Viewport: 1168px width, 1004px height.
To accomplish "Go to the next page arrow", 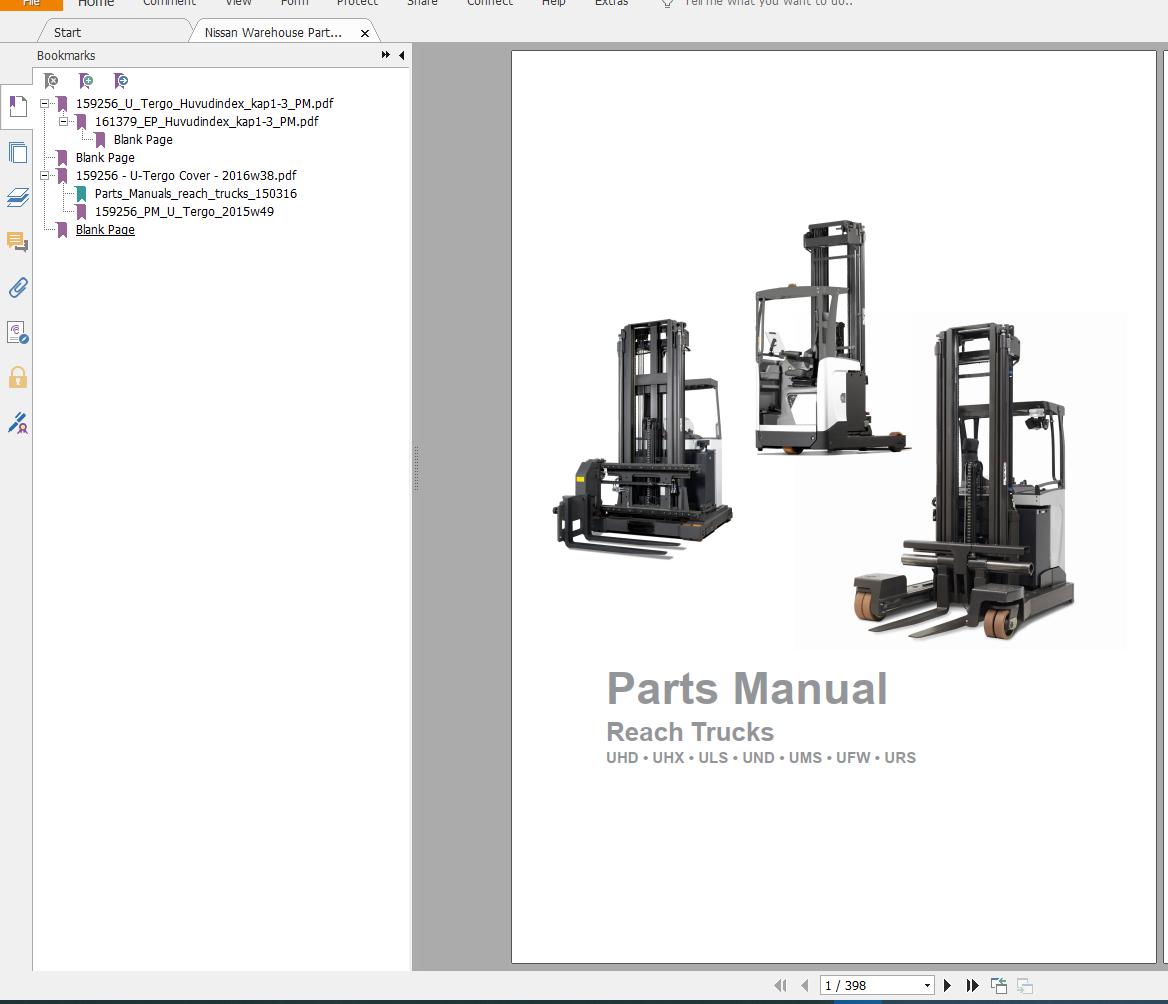I will (x=947, y=986).
